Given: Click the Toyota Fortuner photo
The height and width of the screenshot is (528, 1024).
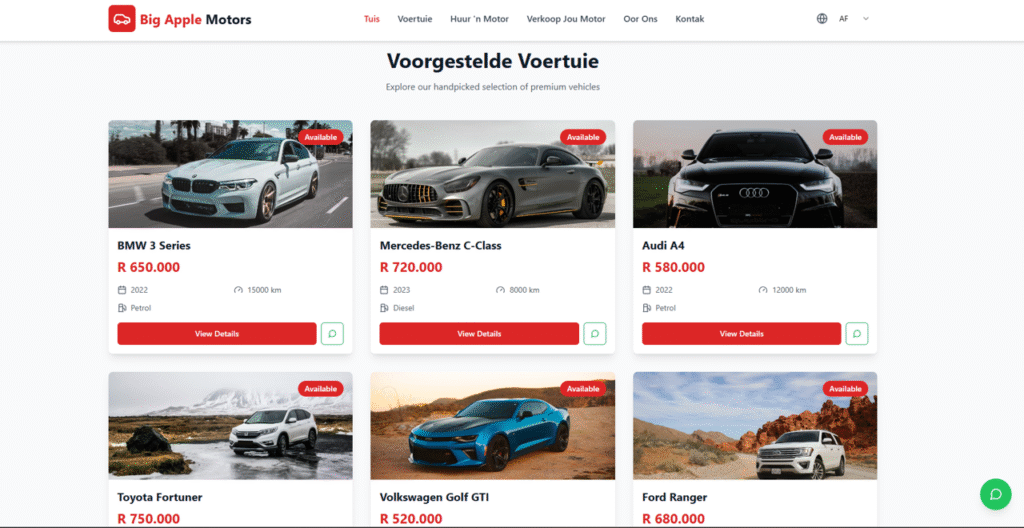Looking at the screenshot, I should [x=231, y=426].
